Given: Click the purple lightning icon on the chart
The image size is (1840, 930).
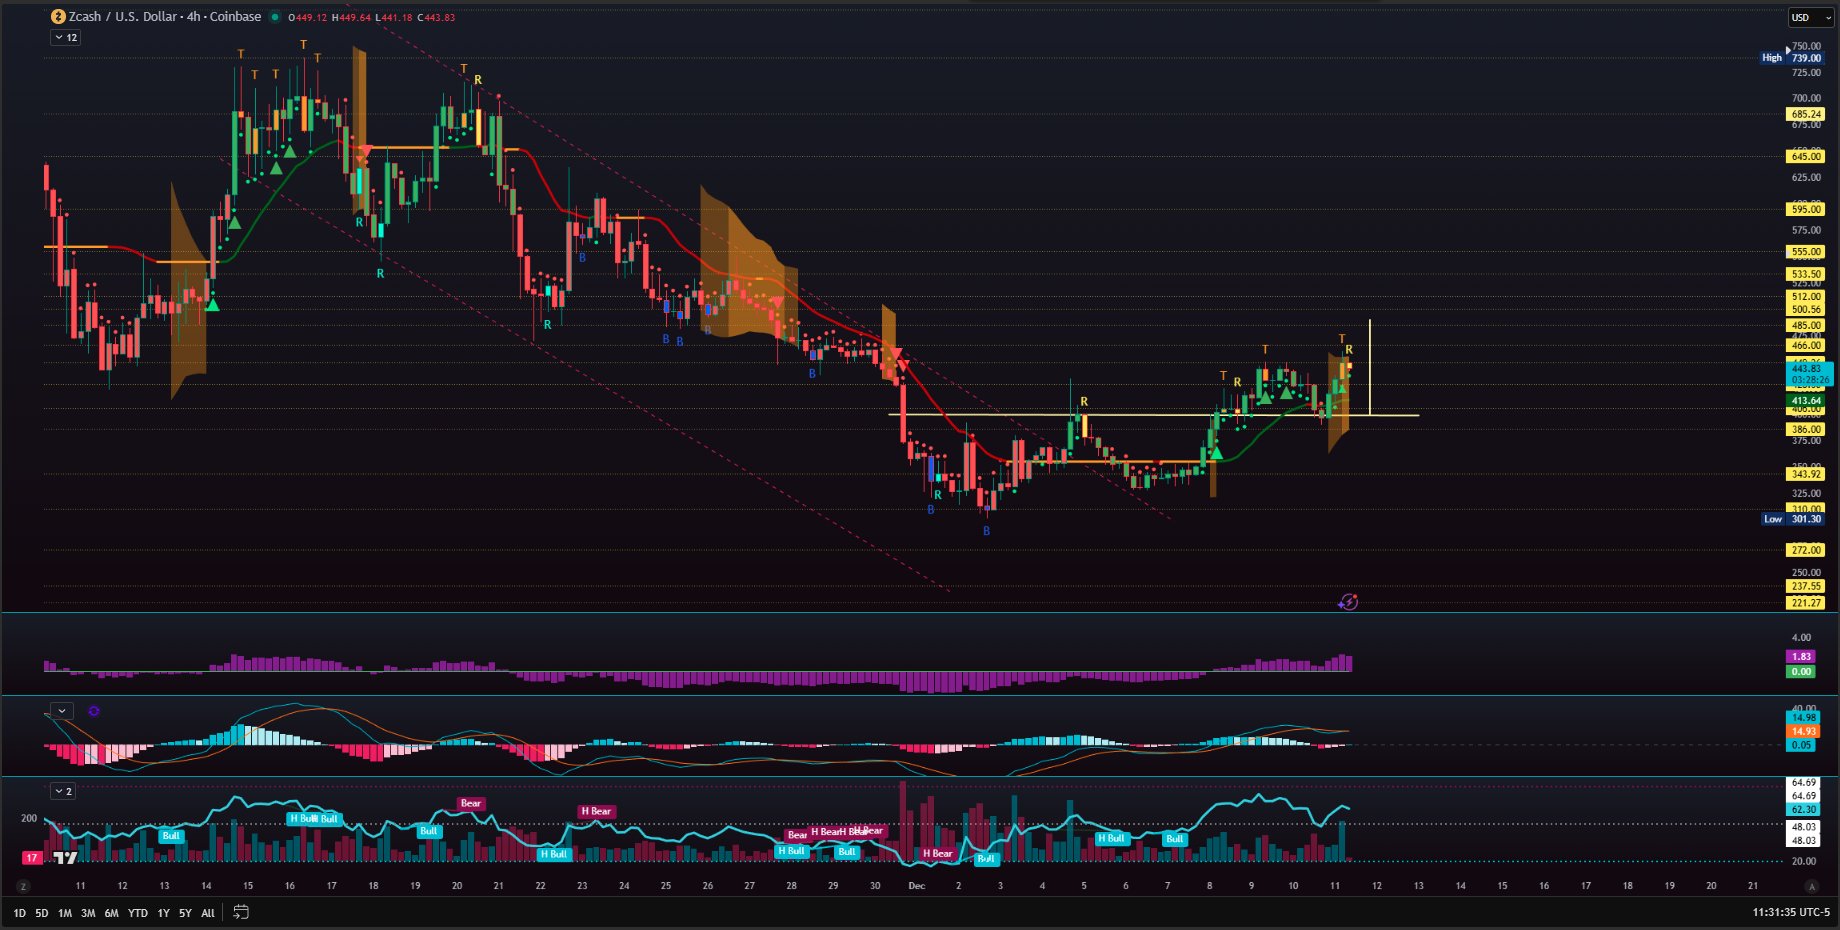Looking at the screenshot, I should (x=1348, y=602).
